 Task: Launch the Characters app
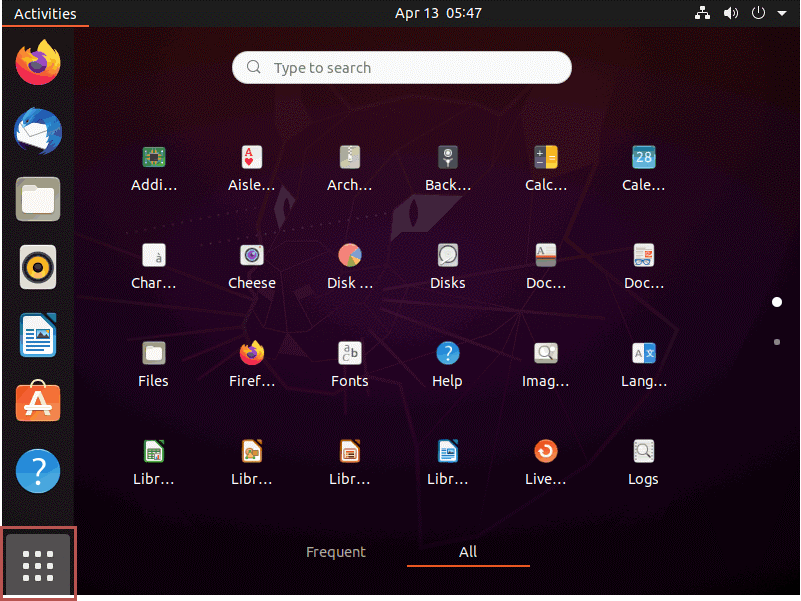pyautogui.click(x=154, y=267)
